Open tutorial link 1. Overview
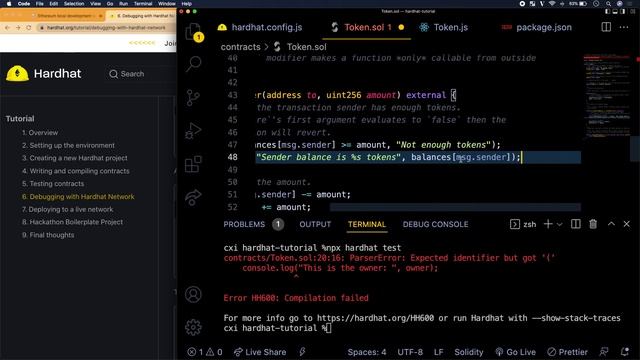The height and width of the screenshot is (360, 640). pos(40,133)
